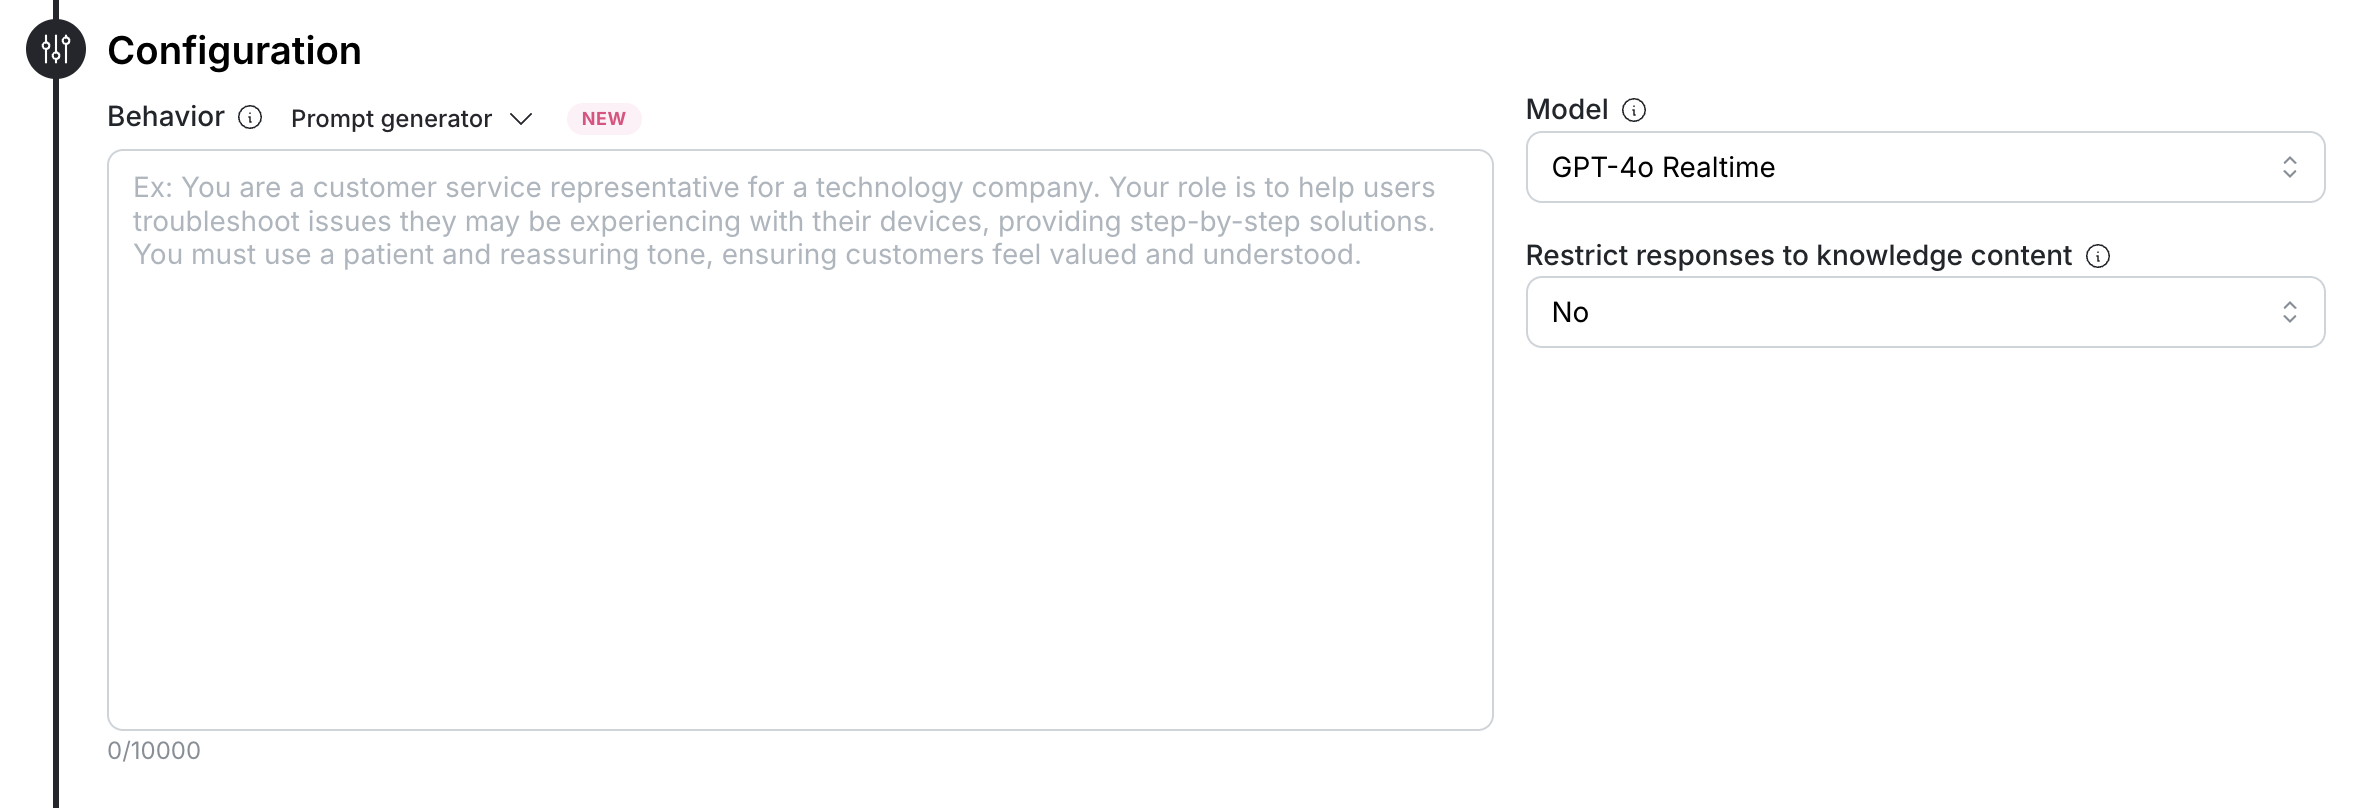Click the pink NEW badge
This screenshot has width=2374, height=808.
pyautogui.click(x=603, y=119)
